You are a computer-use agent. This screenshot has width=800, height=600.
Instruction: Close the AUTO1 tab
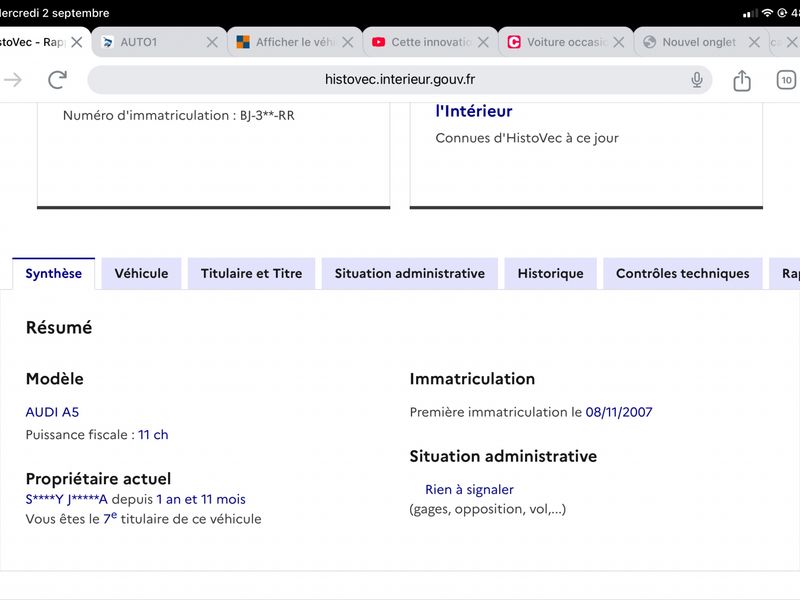(212, 42)
